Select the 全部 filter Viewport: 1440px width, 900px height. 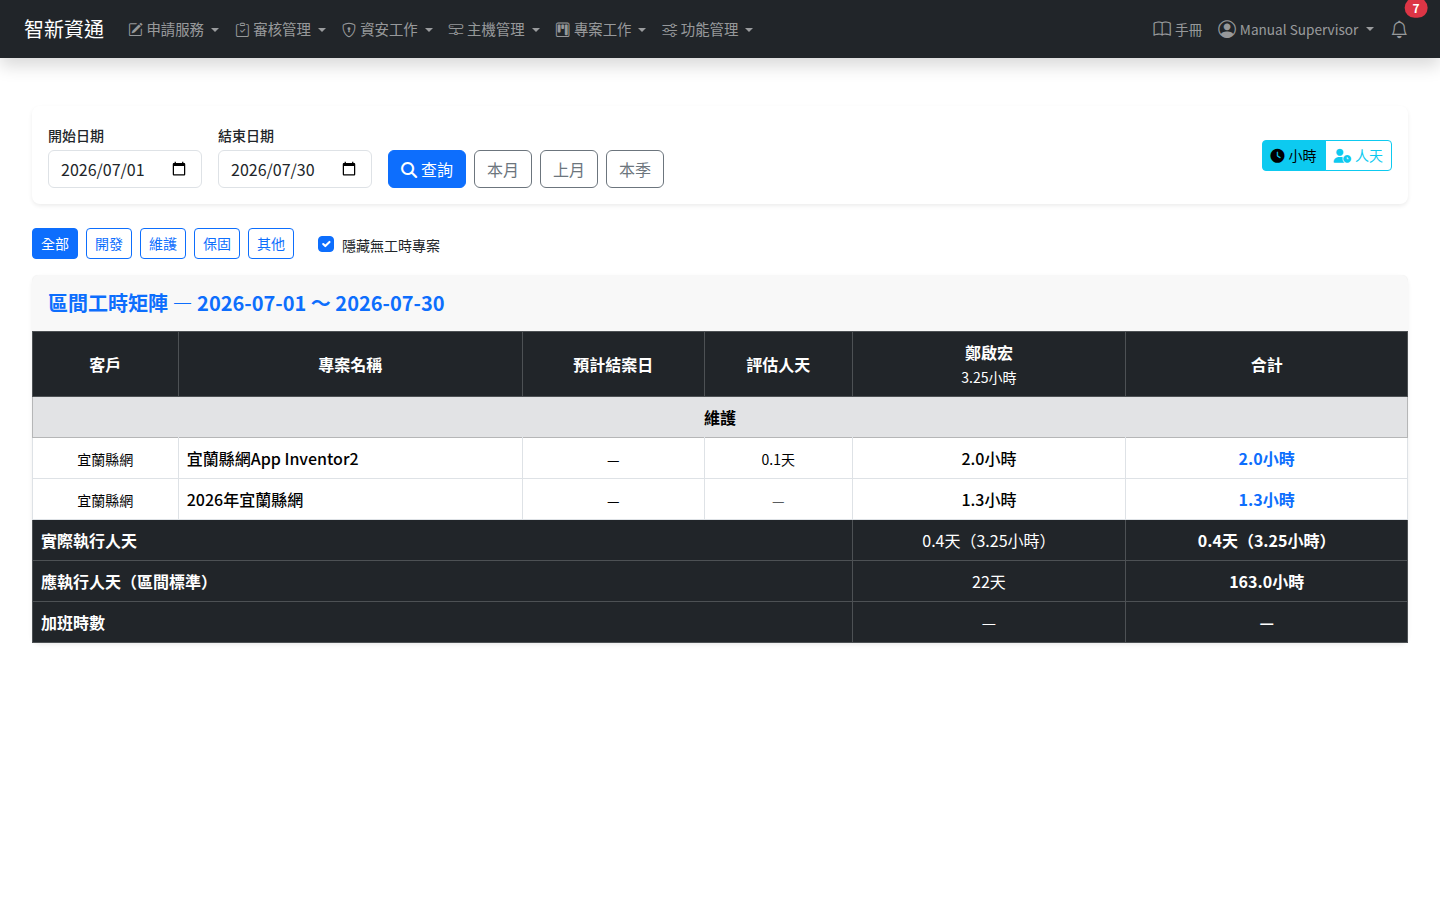click(55, 244)
